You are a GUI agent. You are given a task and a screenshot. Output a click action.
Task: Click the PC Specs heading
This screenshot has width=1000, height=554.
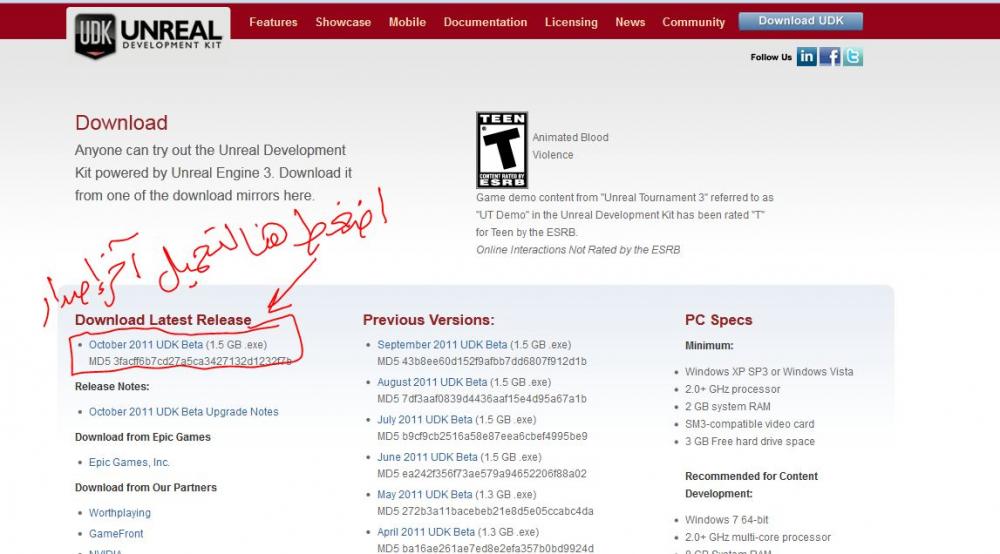coord(719,320)
